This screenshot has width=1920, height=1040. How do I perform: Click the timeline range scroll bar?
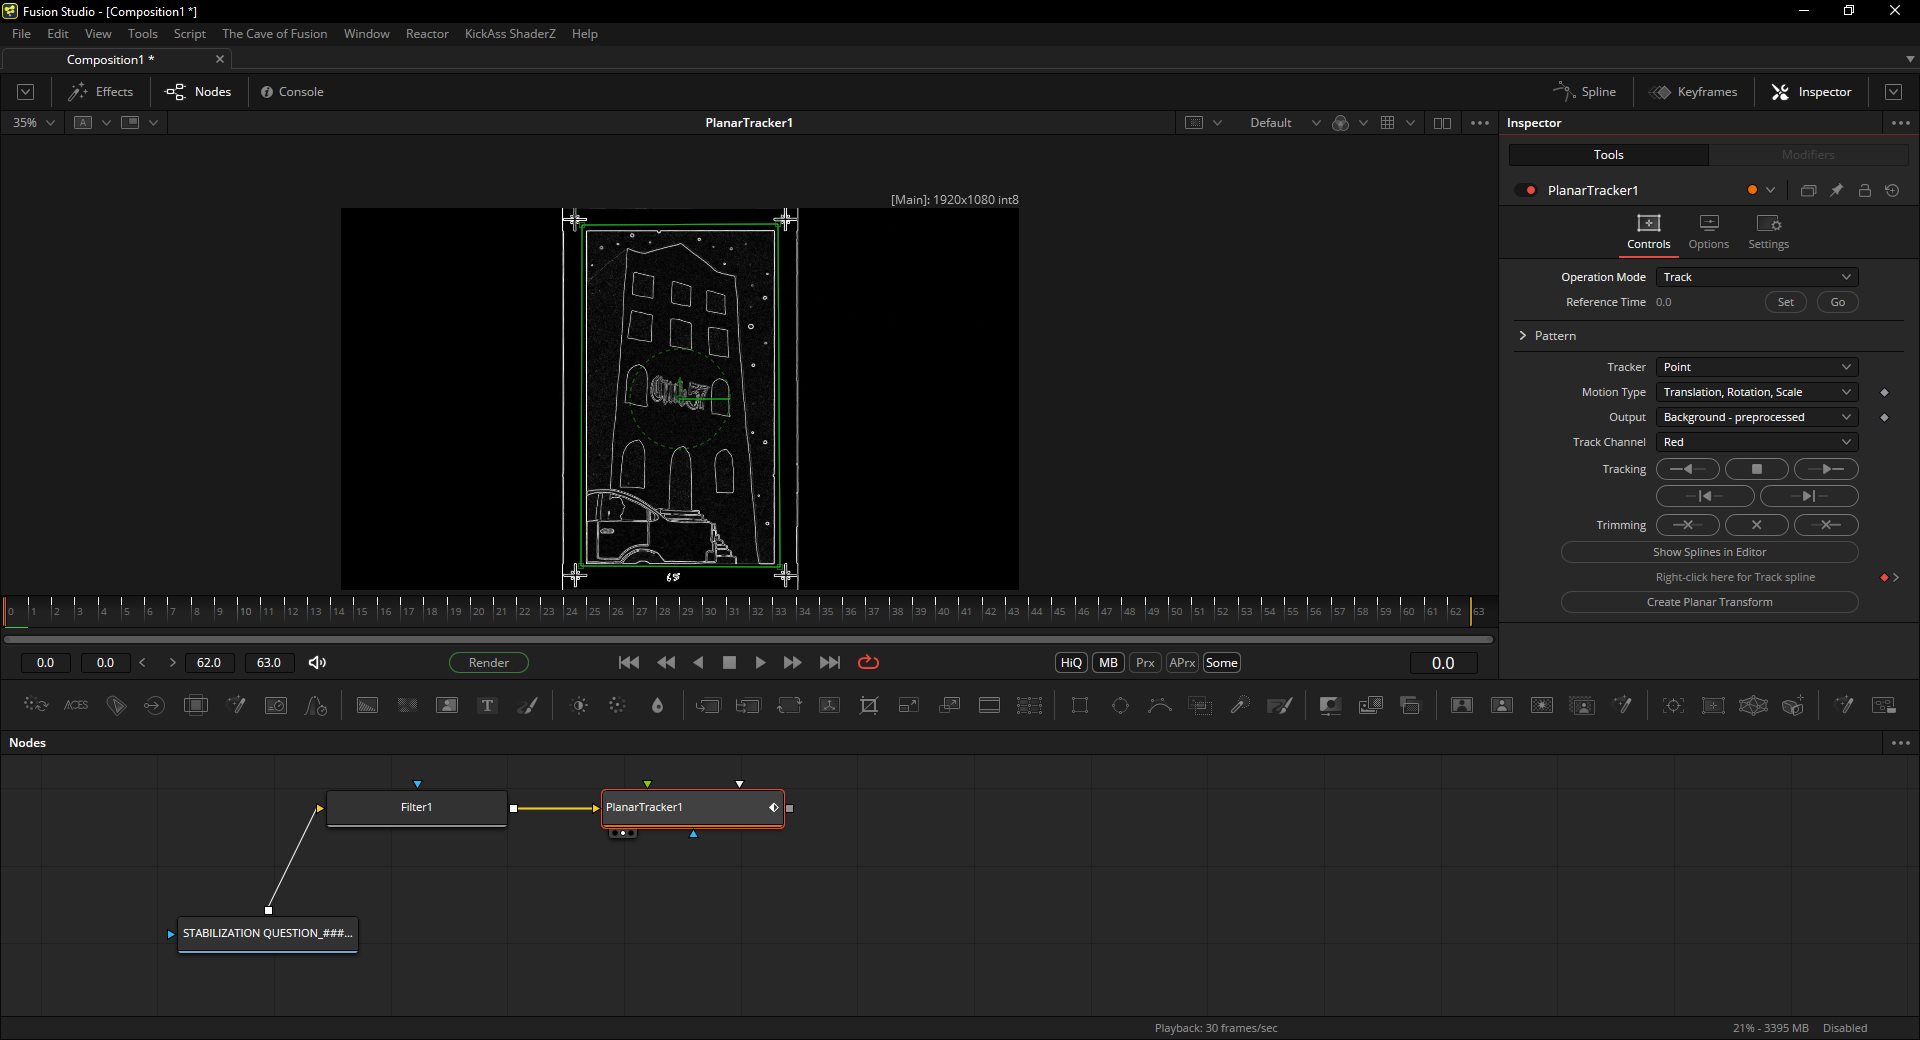[x=748, y=639]
